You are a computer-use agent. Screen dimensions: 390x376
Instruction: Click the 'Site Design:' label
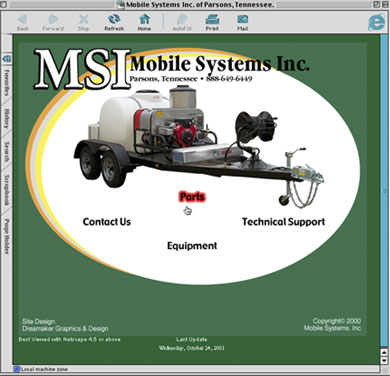[39, 321]
